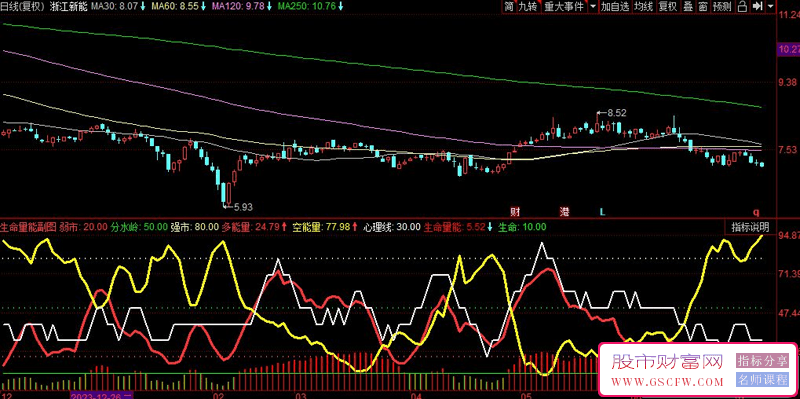Click the jump-to-end arrow icon
The image size is (800, 399).
click(x=758, y=7)
